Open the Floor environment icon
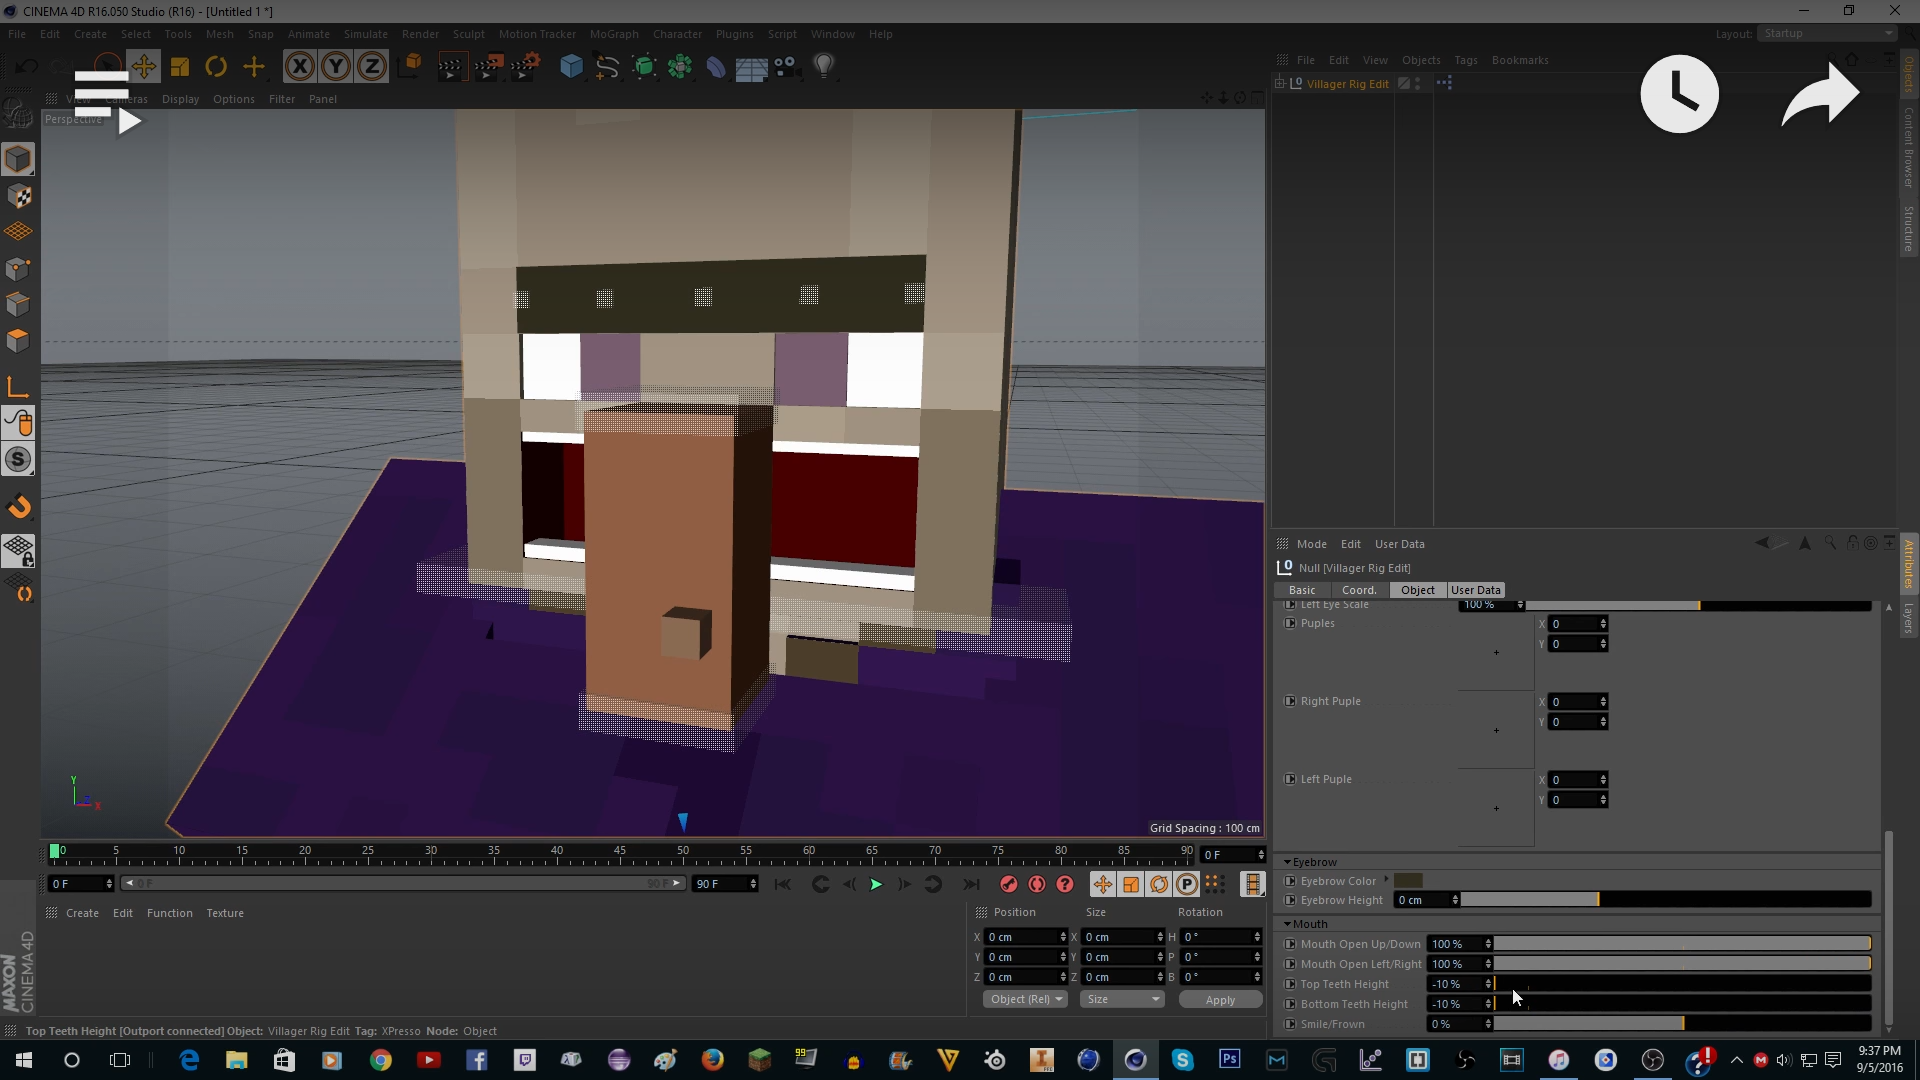Image resolution: width=1920 pixels, height=1080 pixels. (751, 67)
